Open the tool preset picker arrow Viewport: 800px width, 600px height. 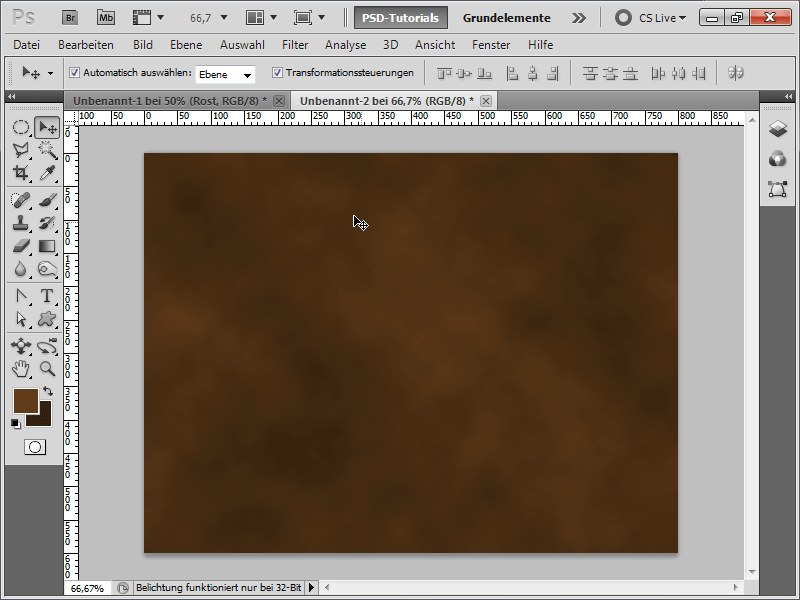coord(50,73)
